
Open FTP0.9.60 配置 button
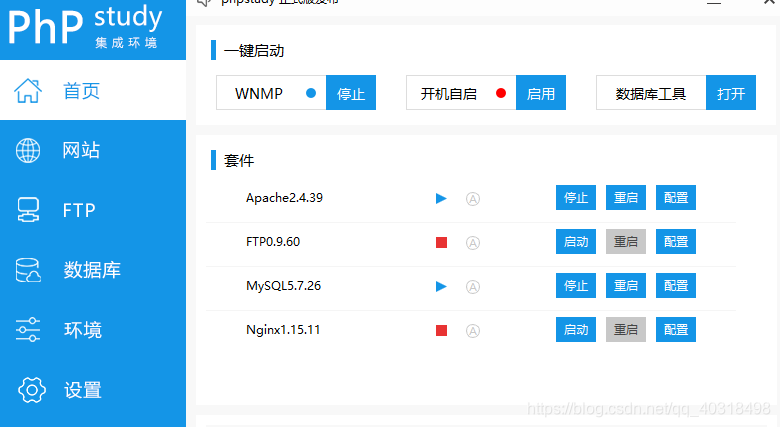[676, 242]
